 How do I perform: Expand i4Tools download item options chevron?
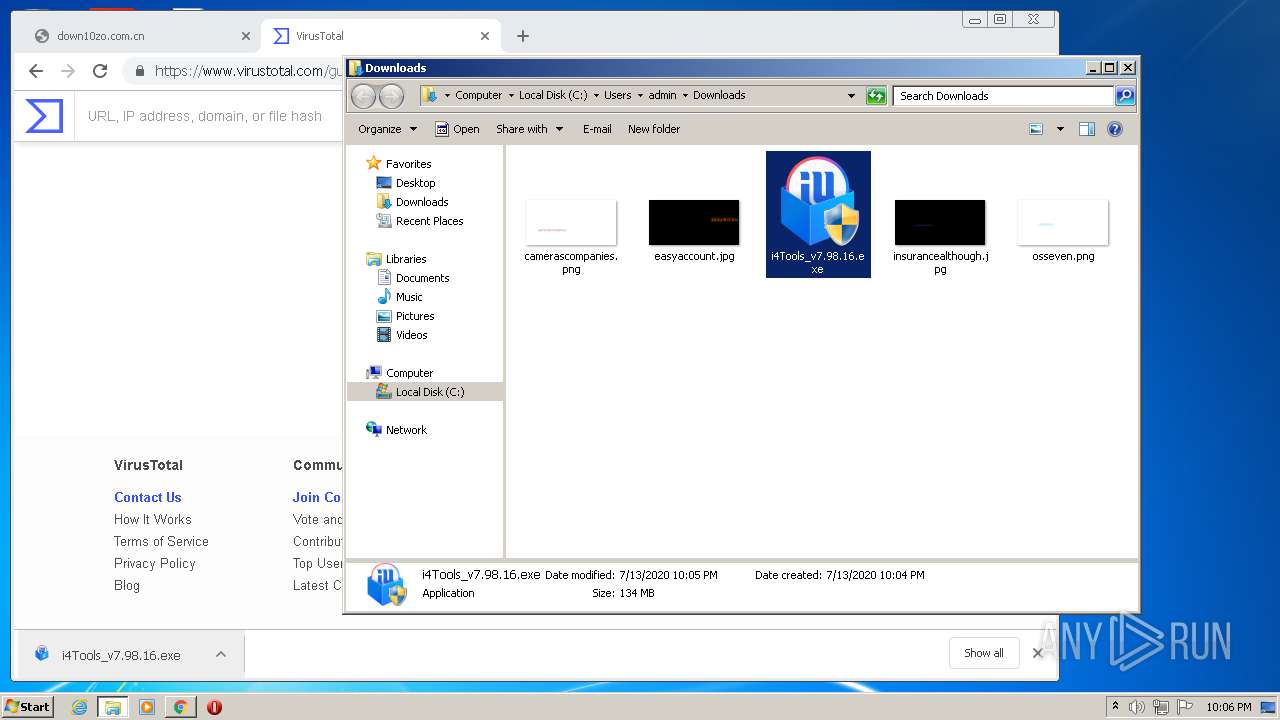tap(221, 654)
